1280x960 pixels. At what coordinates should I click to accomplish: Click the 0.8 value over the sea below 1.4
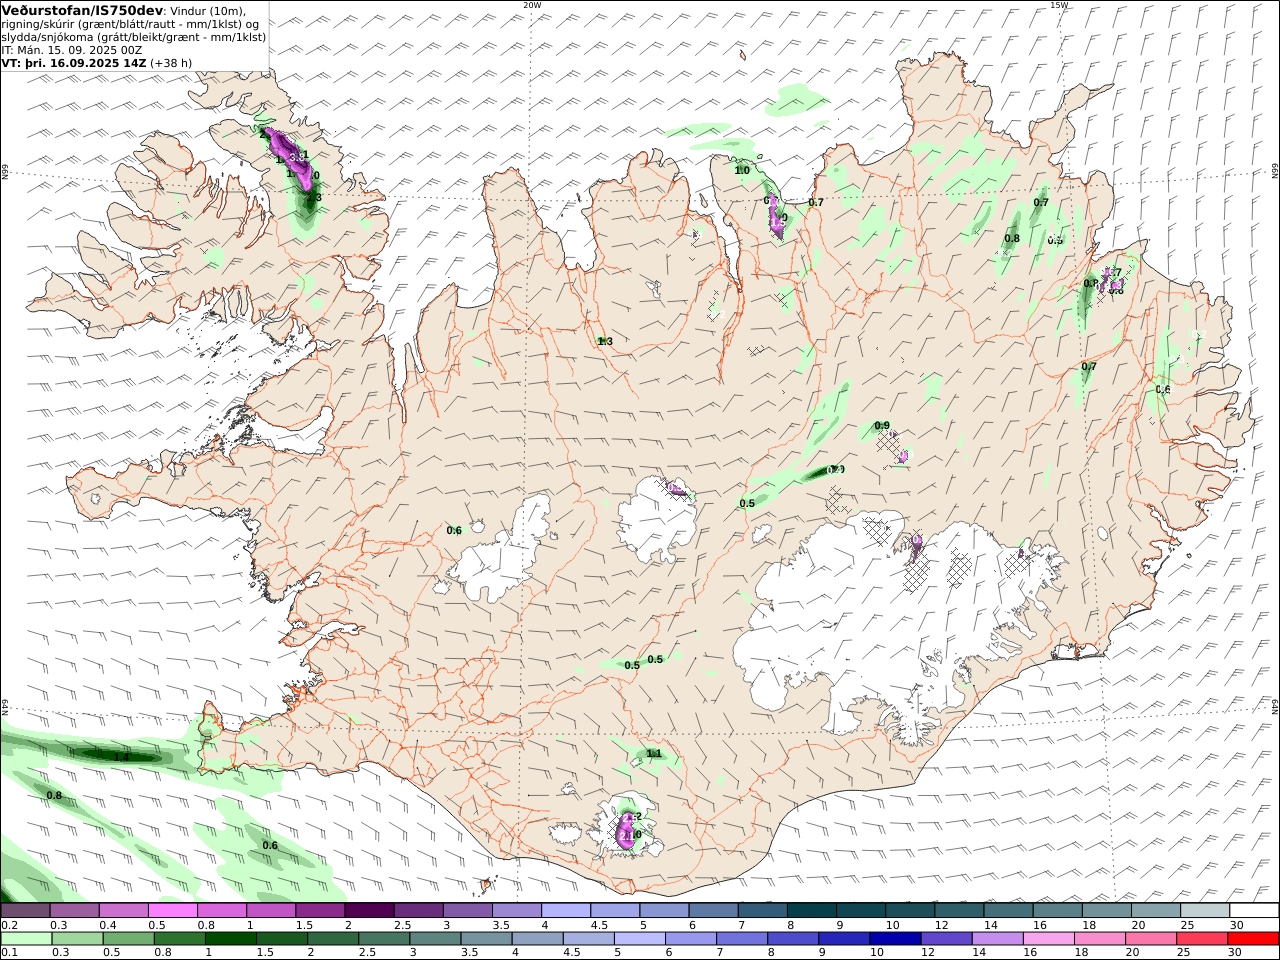(x=54, y=796)
